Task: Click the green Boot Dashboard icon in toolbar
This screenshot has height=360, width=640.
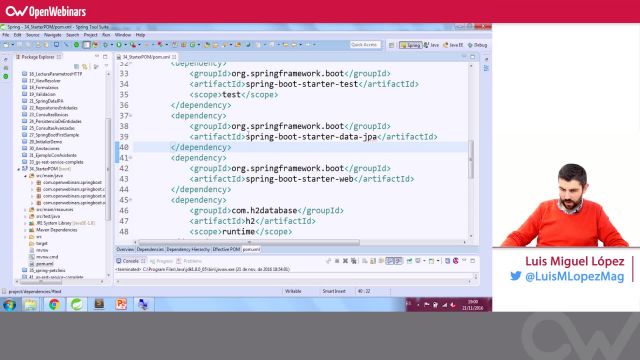Action: coord(76,45)
